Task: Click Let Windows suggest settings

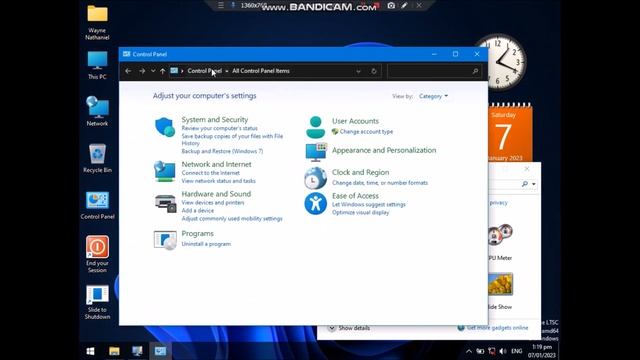Action: (369, 204)
